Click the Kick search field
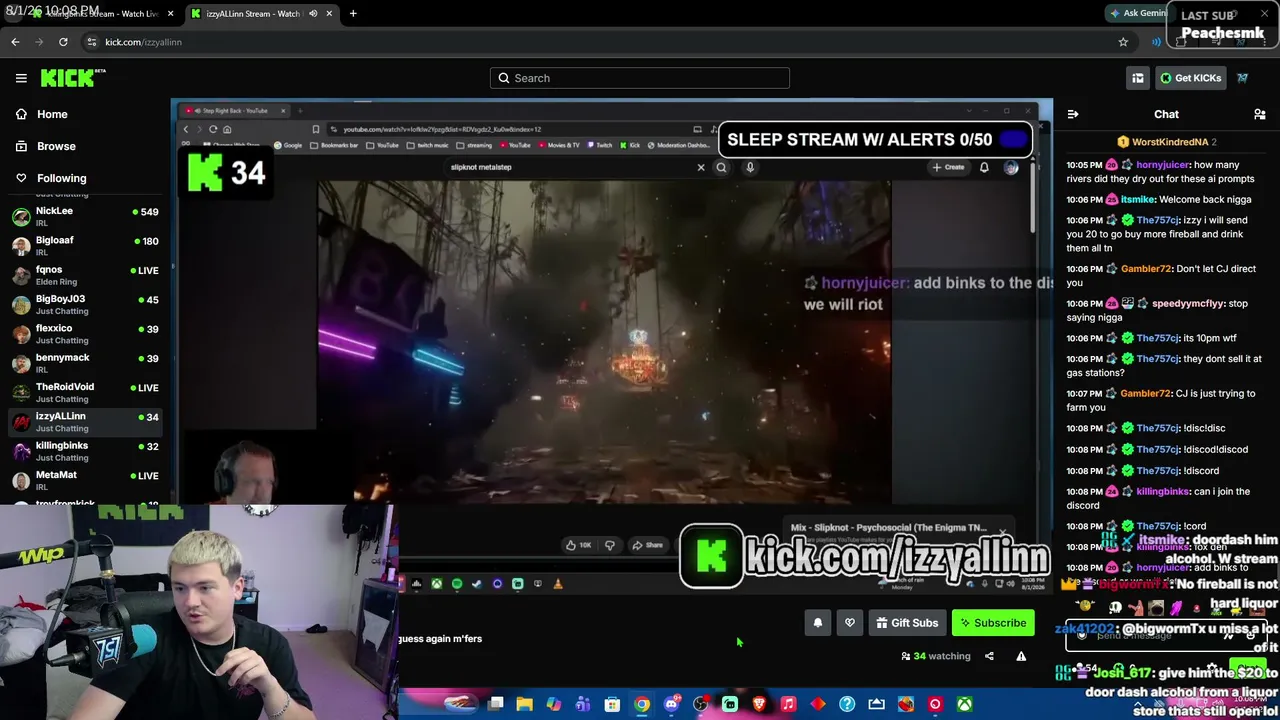Screen dimensions: 1280x720 [640, 78]
